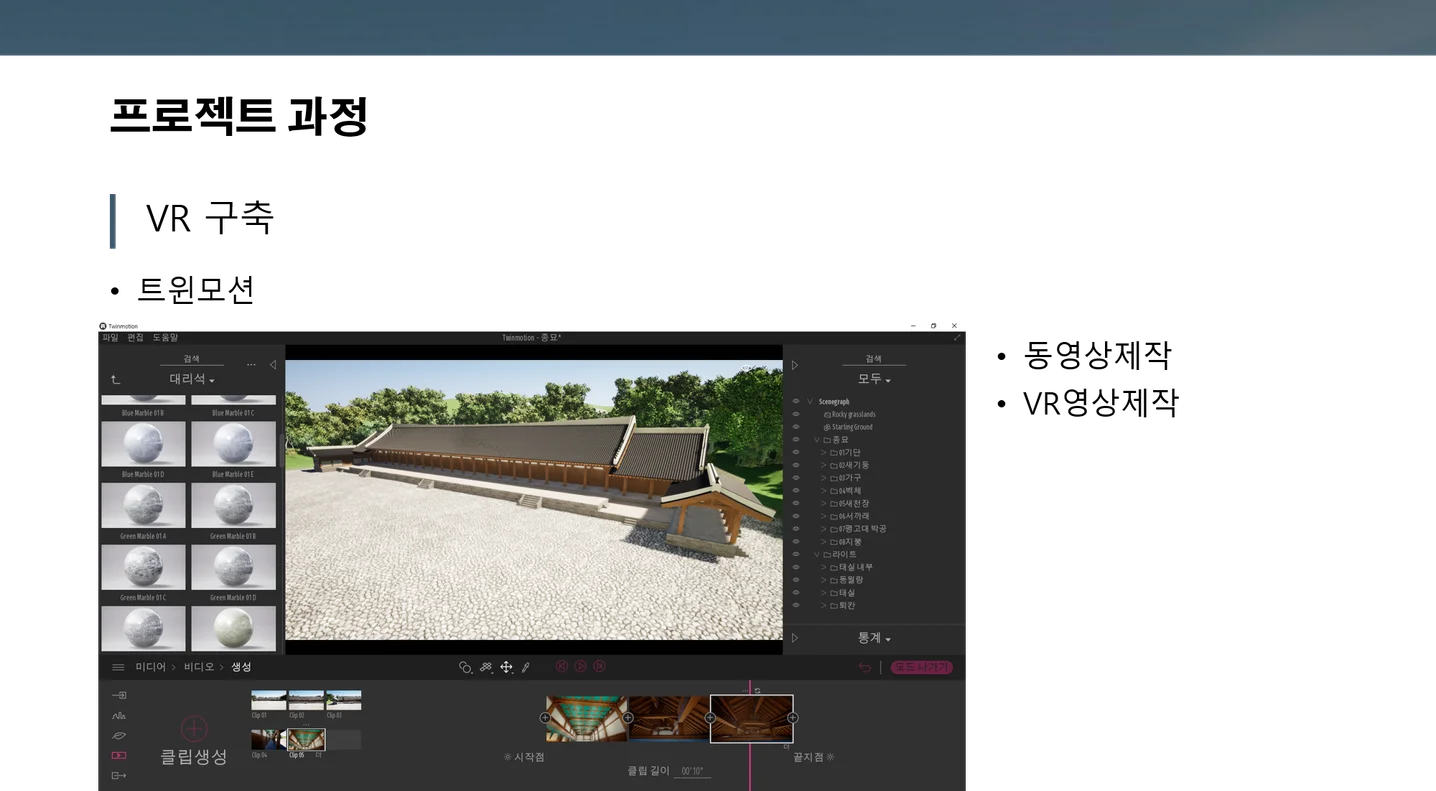
Task: Toggle Starting Ground visibility eye
Action: (796, 427)
